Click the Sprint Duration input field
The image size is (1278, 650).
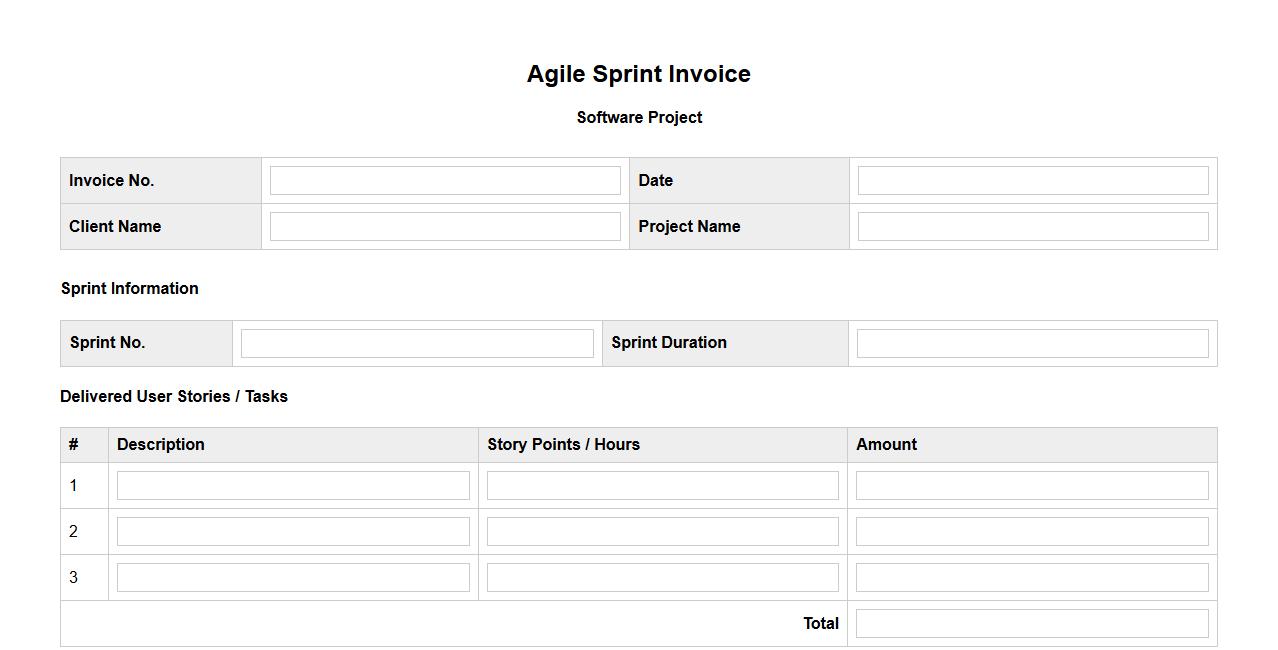pos(1032,344)
